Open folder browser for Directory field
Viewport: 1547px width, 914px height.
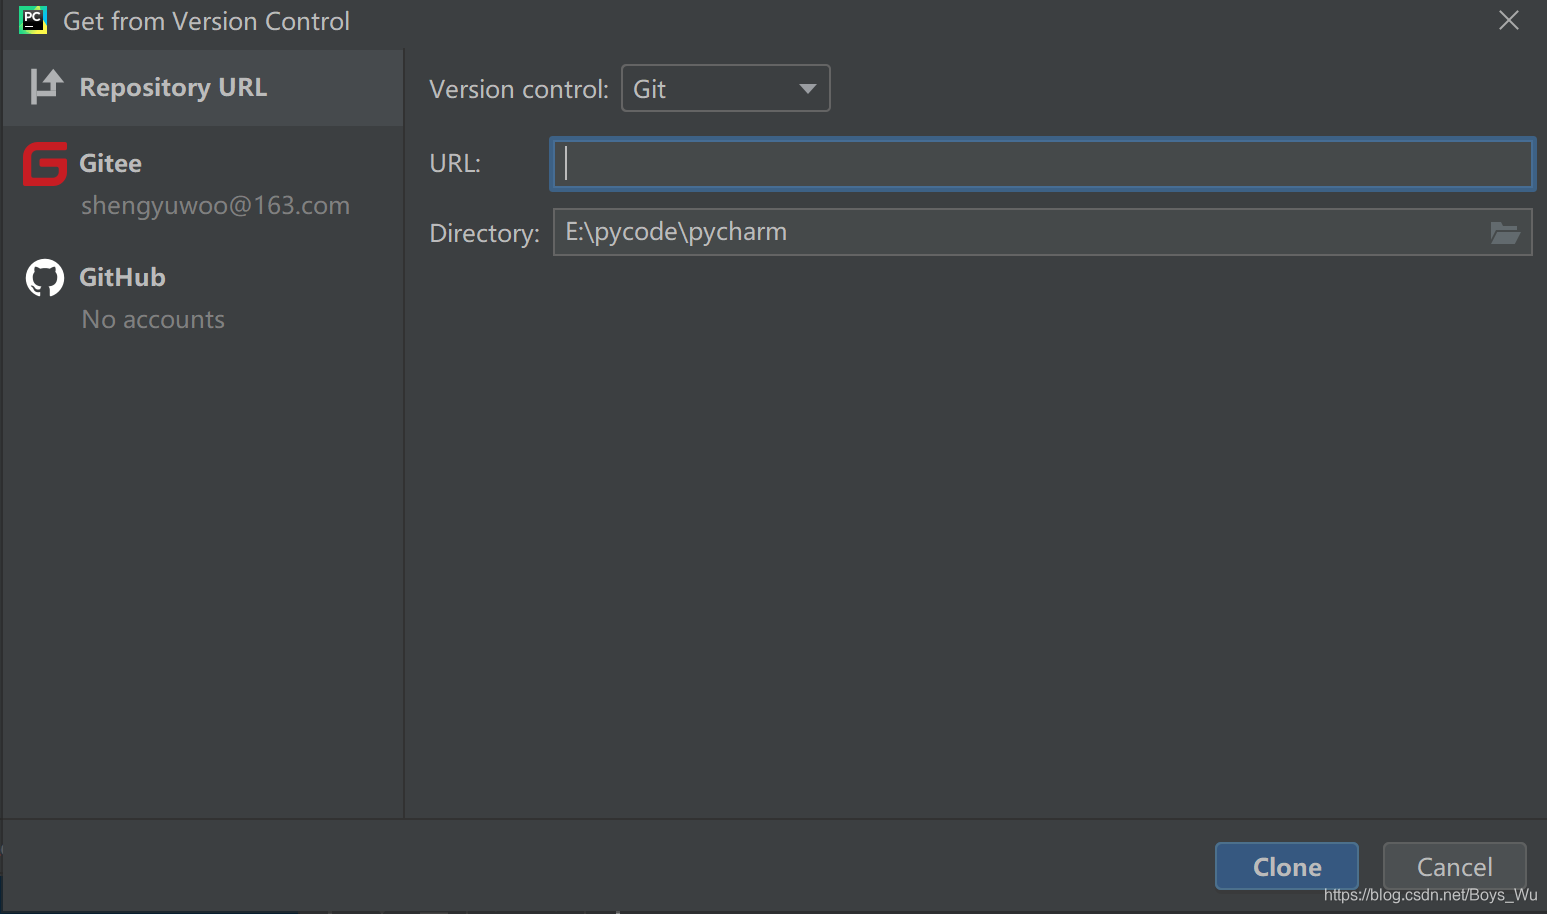[x=1505, y=233]
